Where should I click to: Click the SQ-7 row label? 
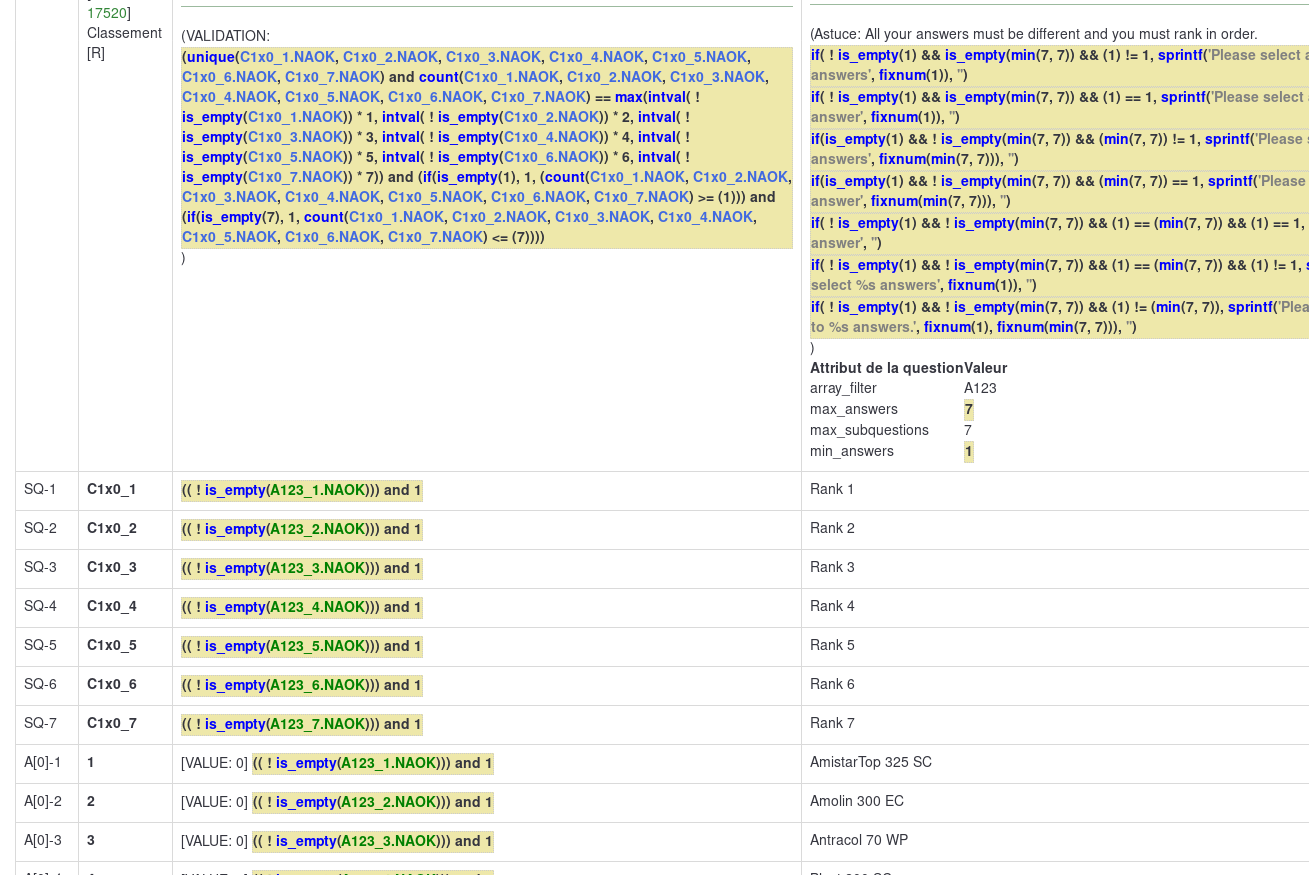[40, 723]
